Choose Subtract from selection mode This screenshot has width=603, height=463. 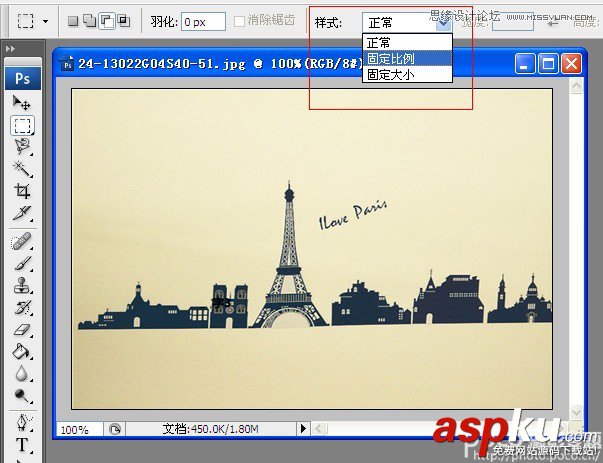click(107, 21)
